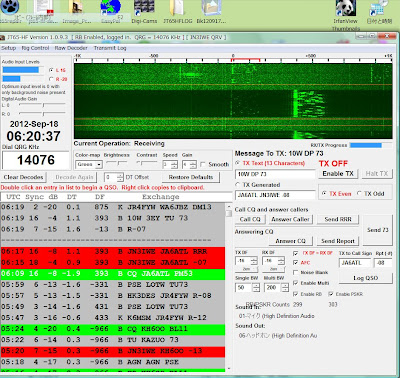This screenshot has width=400, height=378.
Task: Click the RX DF spinner field
Action: pyautogui.click(x=274, y=261)
